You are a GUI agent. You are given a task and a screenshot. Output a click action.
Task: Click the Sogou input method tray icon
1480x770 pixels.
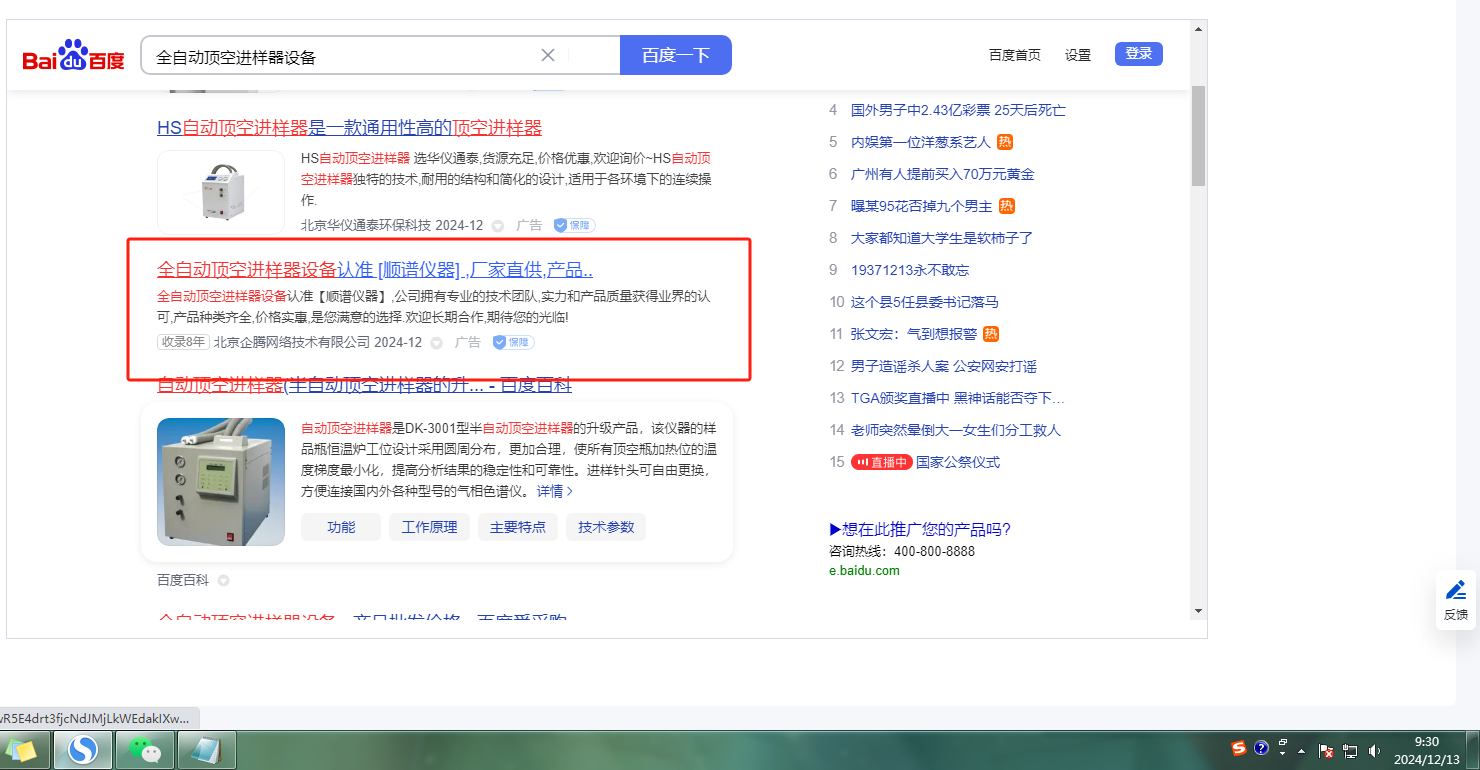click(x=1239, y=748)
